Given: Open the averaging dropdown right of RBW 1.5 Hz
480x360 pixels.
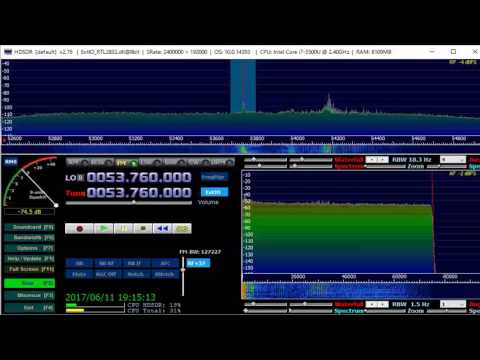Looking at the screenshot, I should tap(453, 304).
